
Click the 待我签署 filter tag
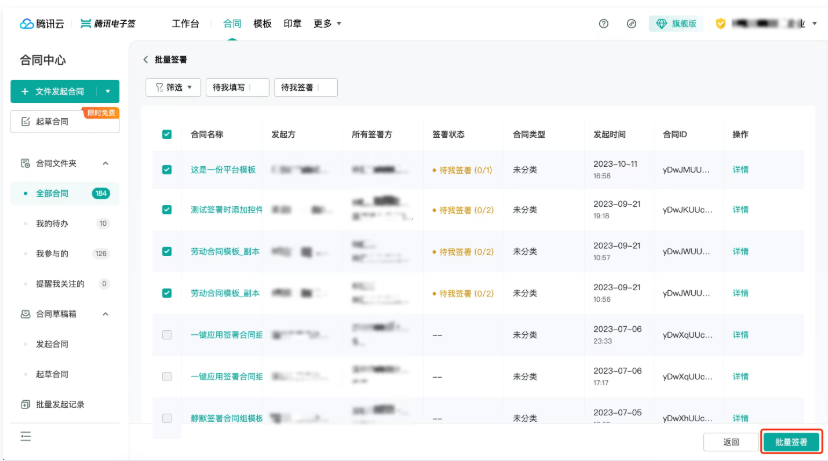[x=306, y=88]
